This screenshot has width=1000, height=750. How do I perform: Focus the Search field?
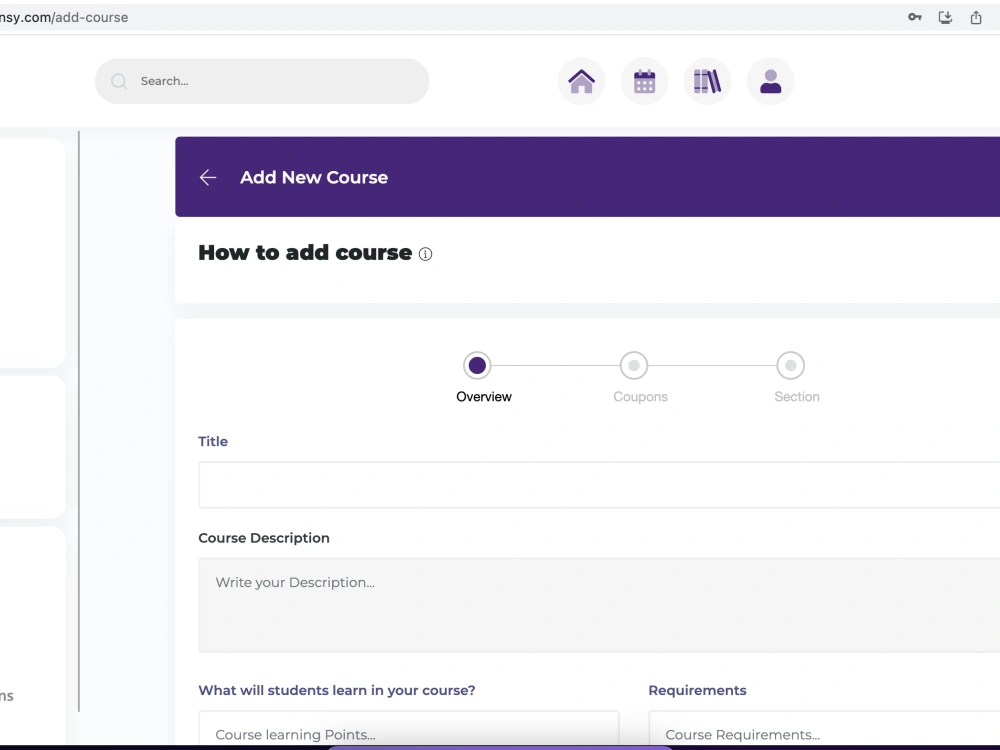(x=262, y=81)
